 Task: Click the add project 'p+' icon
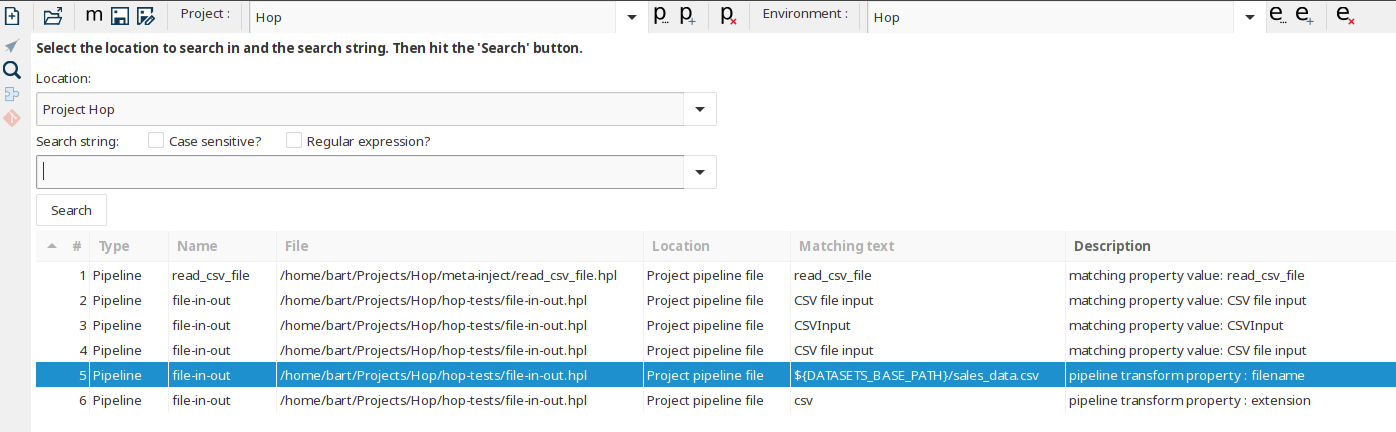[x=688, y=16]
